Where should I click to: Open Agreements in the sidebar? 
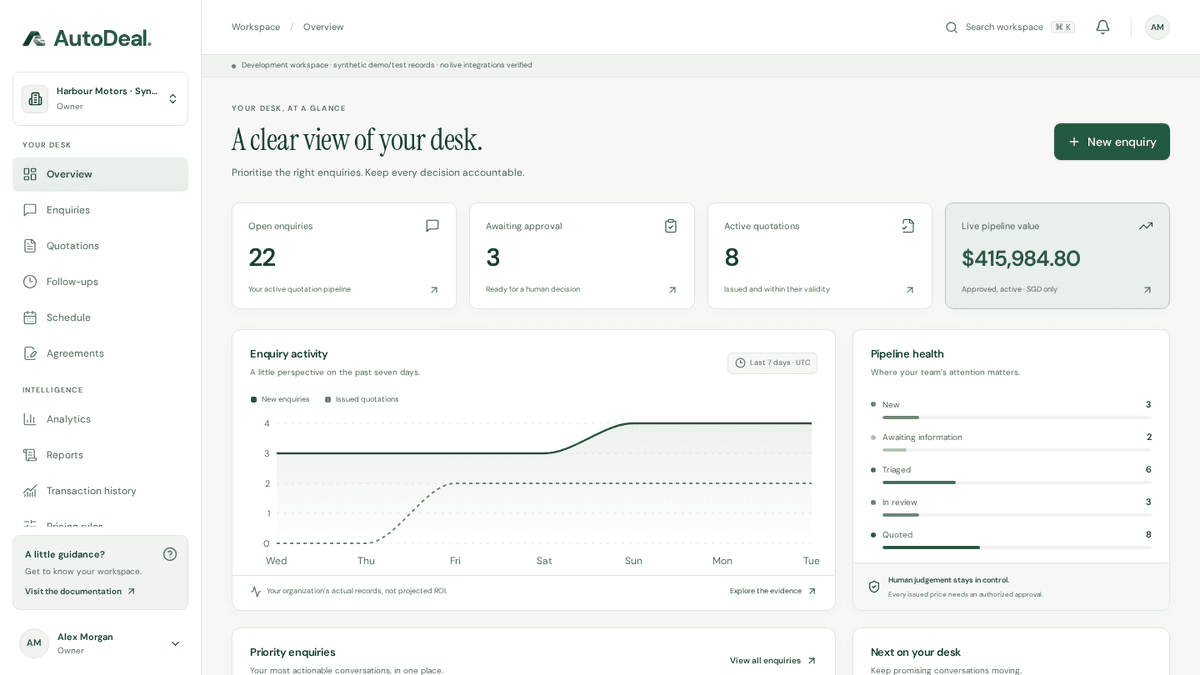coord(100,353)
